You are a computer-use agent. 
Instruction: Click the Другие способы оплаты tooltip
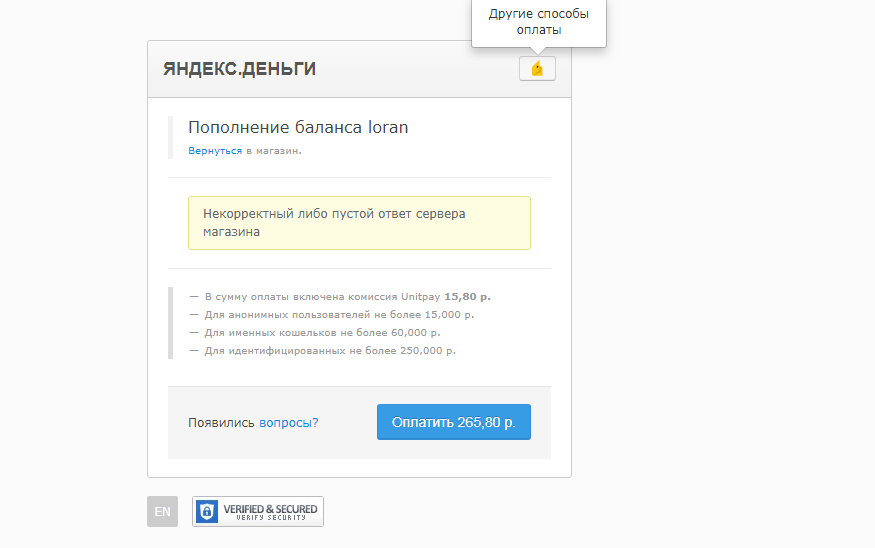click(539, 22)
